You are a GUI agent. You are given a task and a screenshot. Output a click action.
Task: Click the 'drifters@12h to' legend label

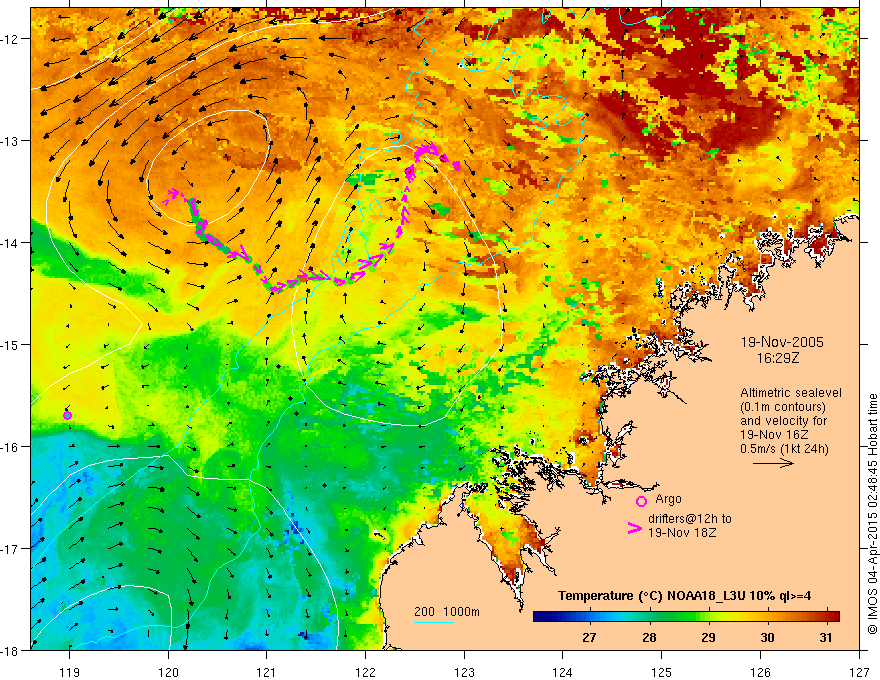pyautogui.click(x=690, y=519)
